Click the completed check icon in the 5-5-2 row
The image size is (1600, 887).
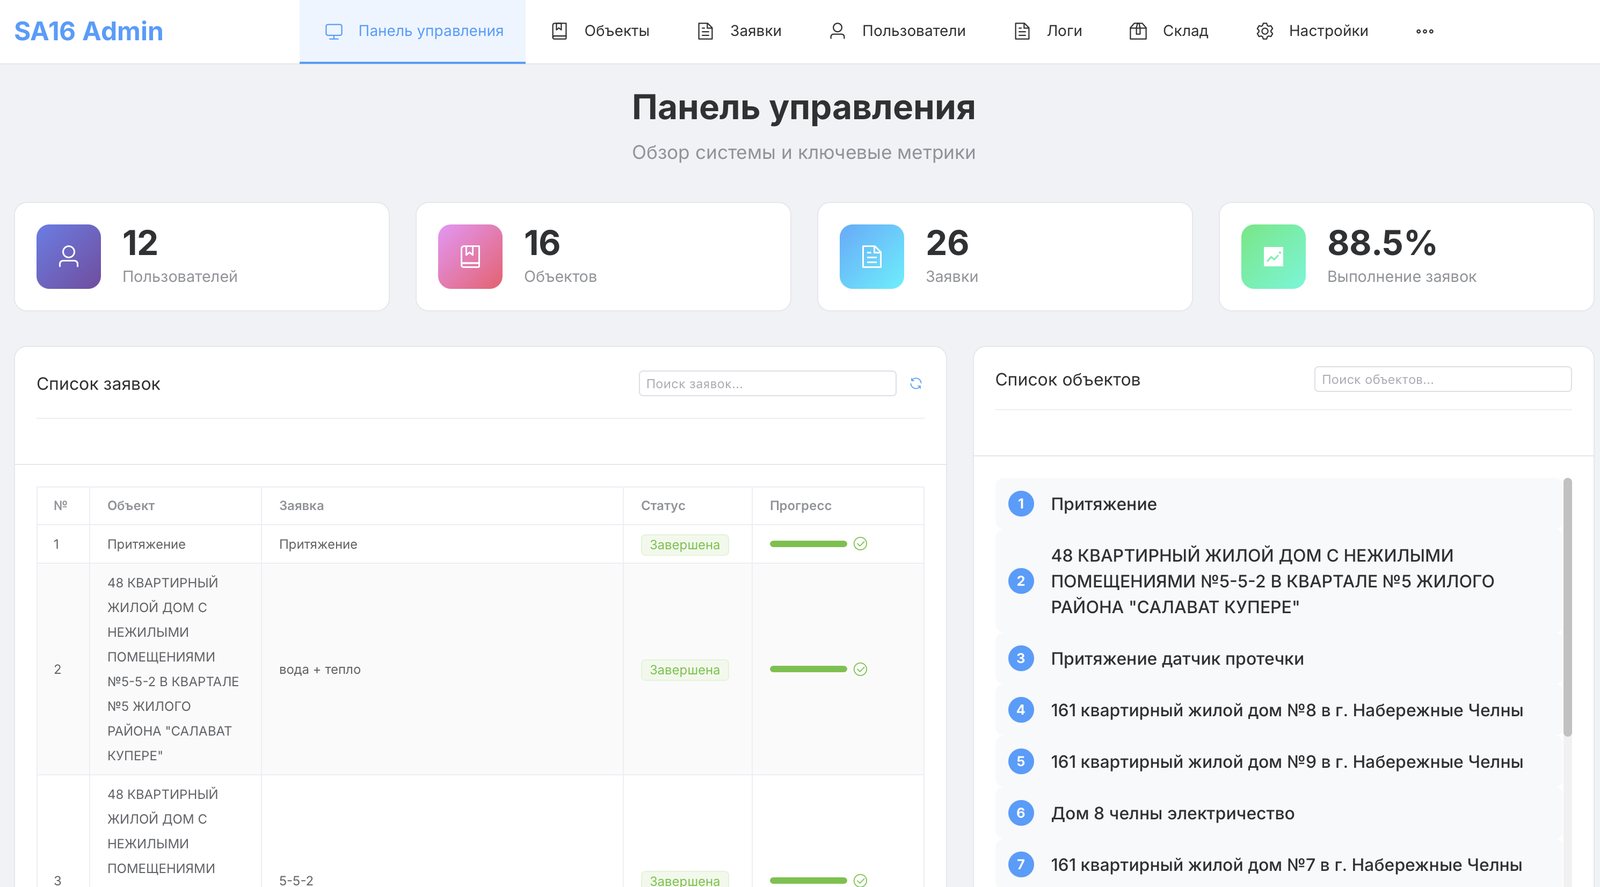point(860,880)
